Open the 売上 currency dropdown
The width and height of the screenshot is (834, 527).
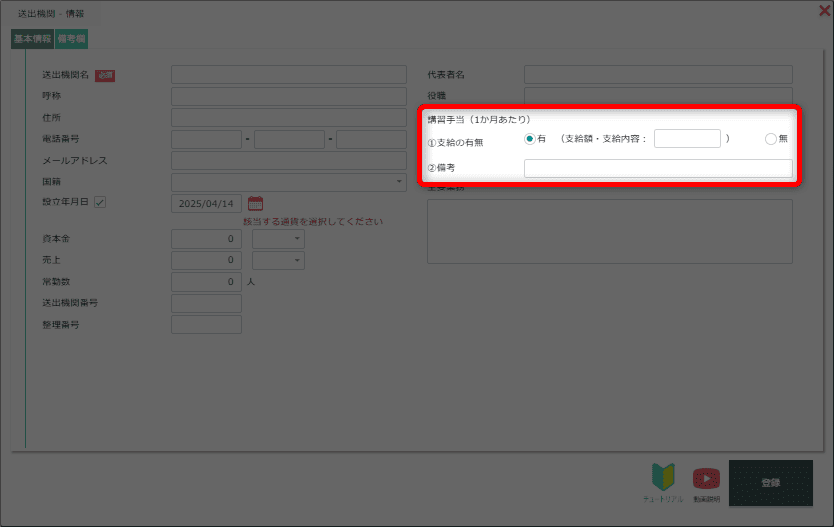278,260
